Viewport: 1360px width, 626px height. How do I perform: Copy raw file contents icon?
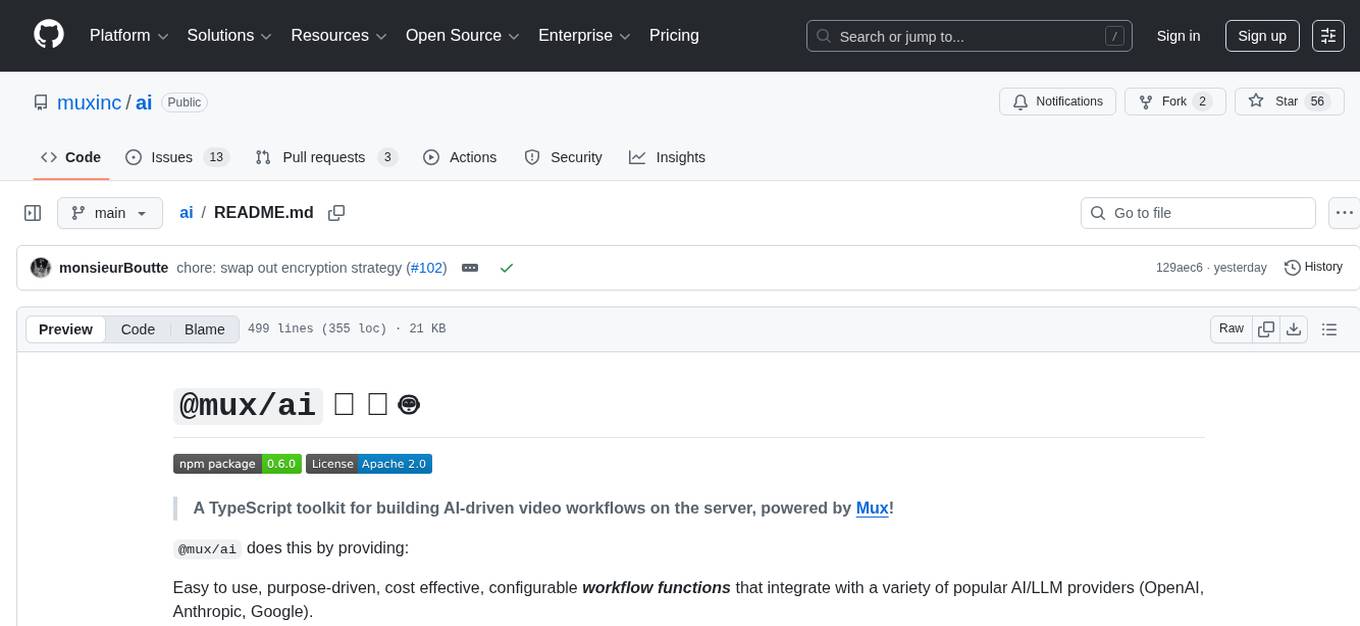coord(1266,329)
